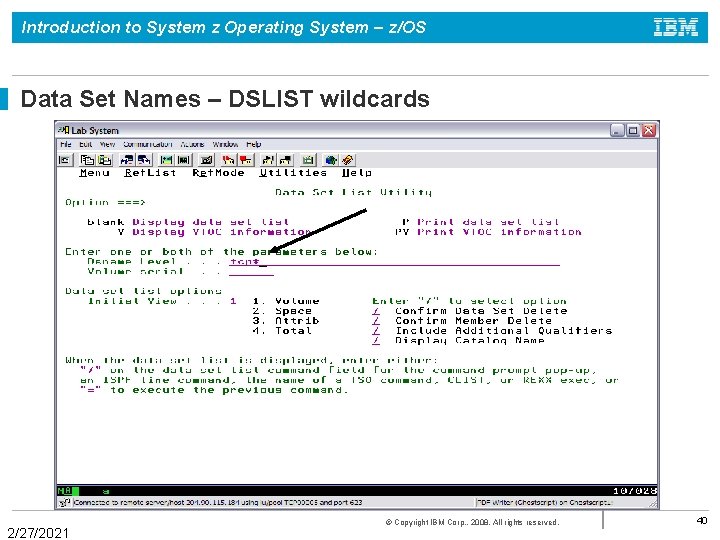Image resolution: width=720 pixels, height=540 pixels.
Task: Click the Receive File toolbar icon
Action: 144,160
